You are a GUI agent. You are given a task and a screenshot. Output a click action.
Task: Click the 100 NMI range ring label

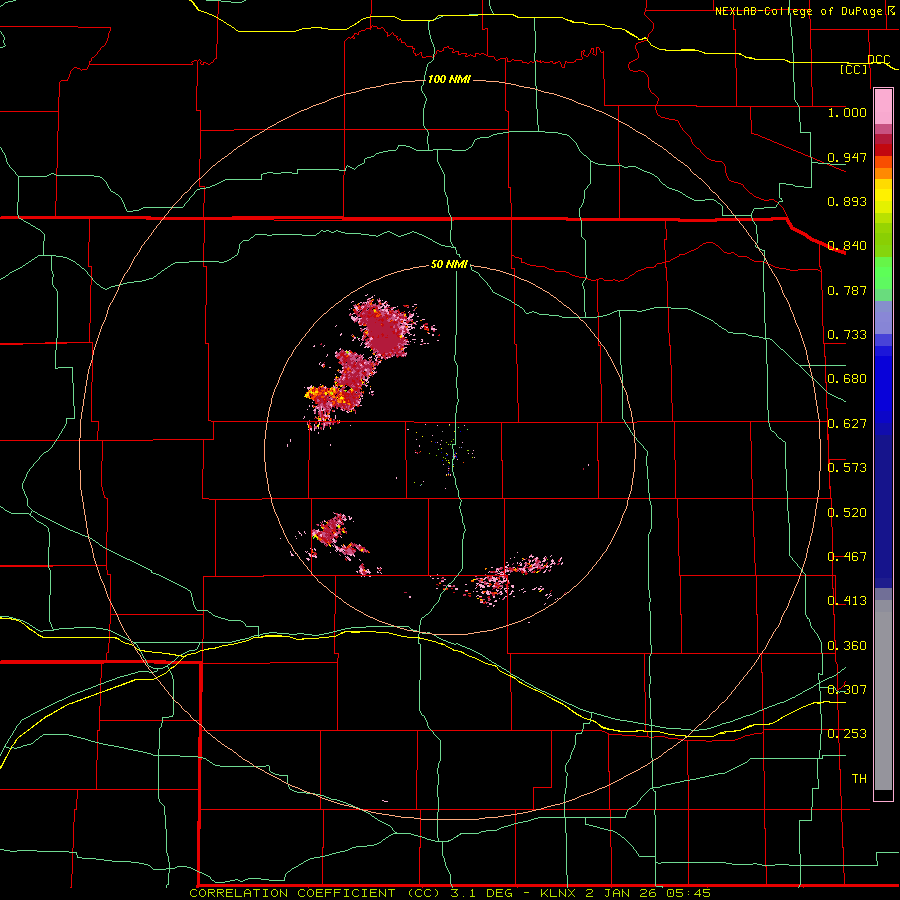[449, 79]
